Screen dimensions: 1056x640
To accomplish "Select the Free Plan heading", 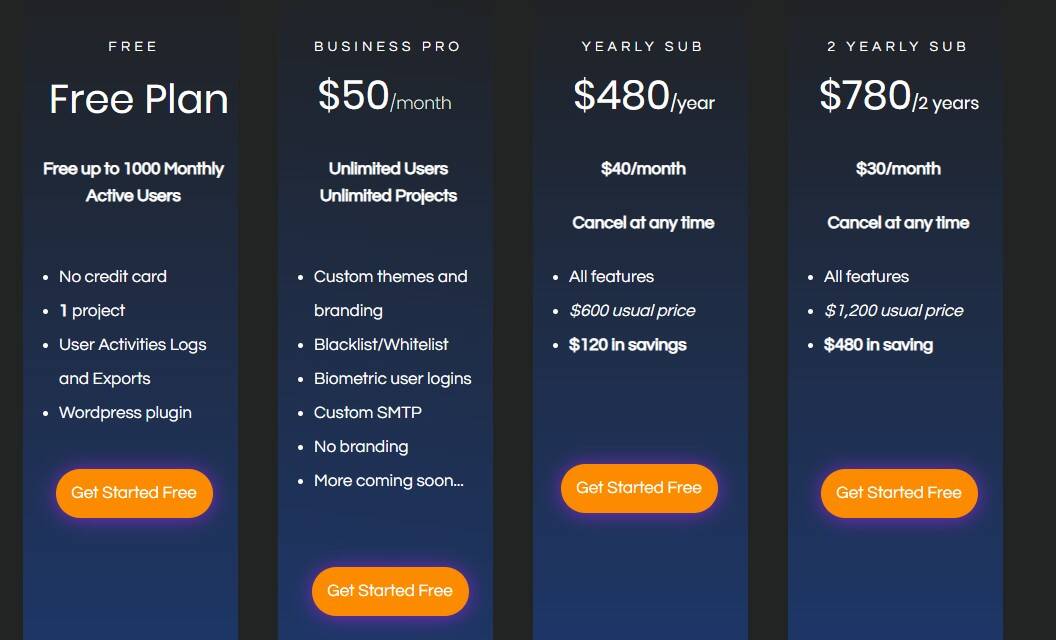I will [133, 46].
